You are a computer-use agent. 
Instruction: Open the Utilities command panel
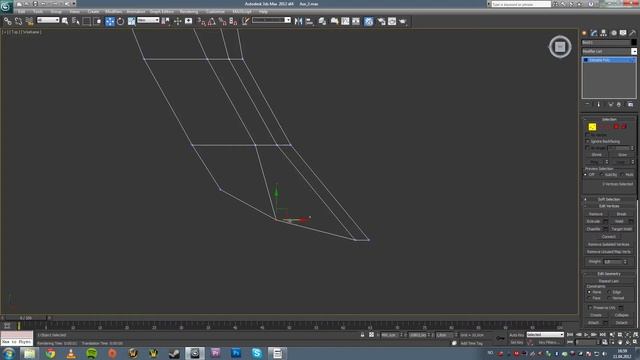click(632, 33)
